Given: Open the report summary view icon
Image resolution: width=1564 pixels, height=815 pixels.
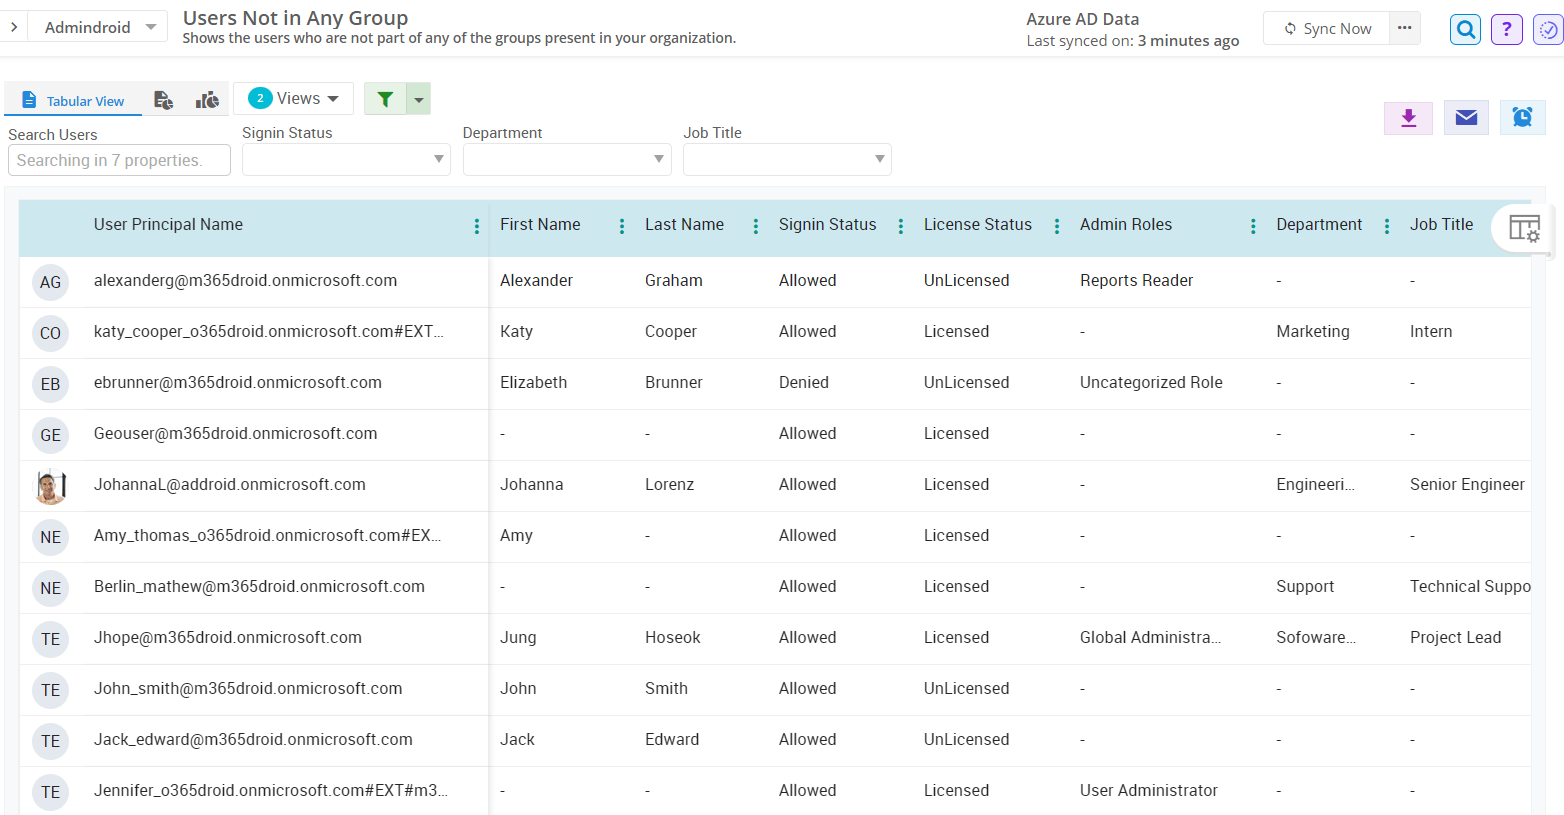Looking at the screenshot, I should pyautogui.click(x=163, y=99).
